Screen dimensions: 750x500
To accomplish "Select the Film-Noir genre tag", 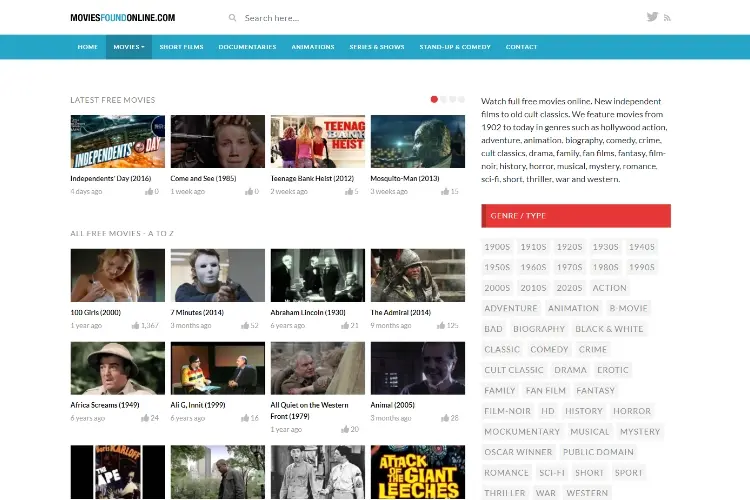I will (x=507, y=411).
